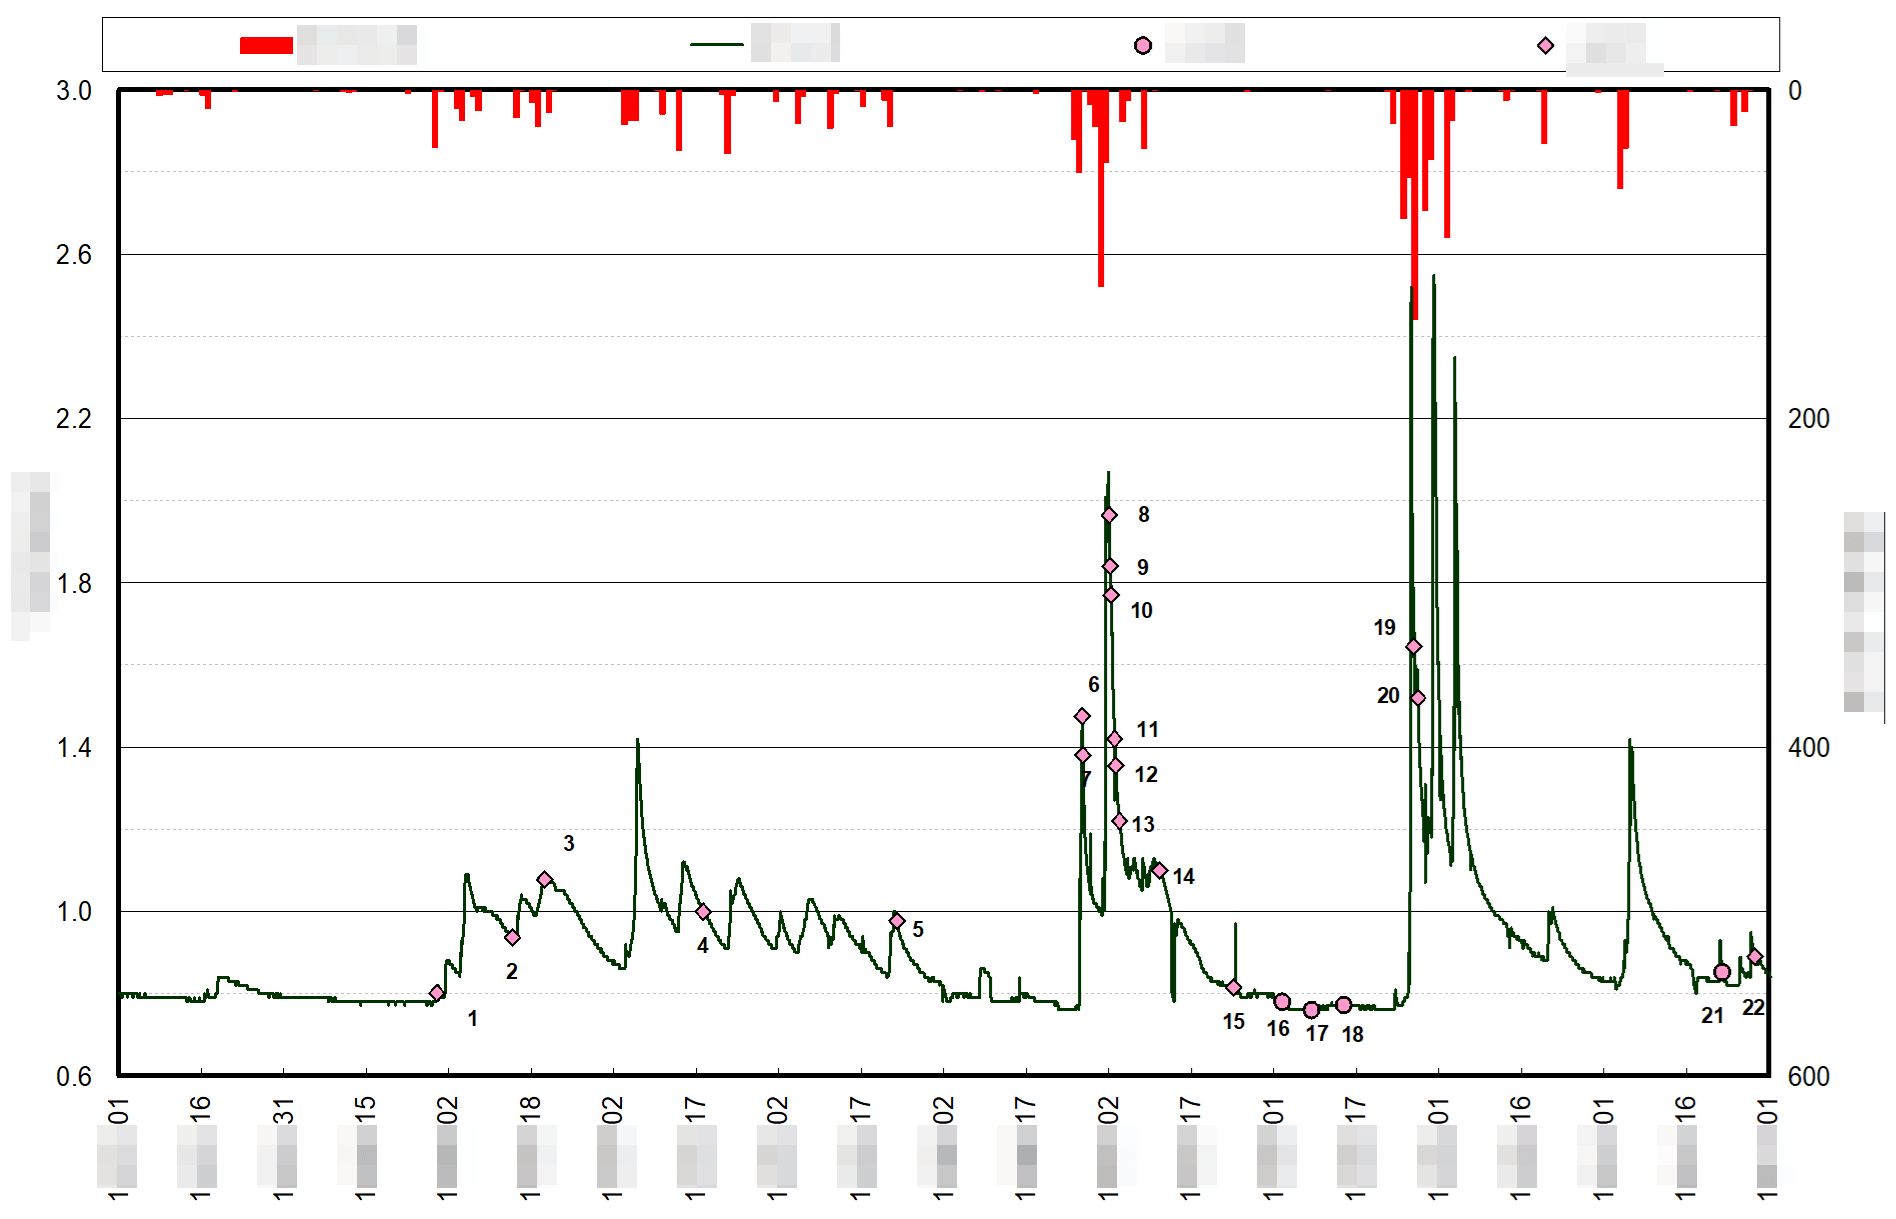
Task: Select the diamond data point labeled 8
Action: click(x=1109, y=515)
